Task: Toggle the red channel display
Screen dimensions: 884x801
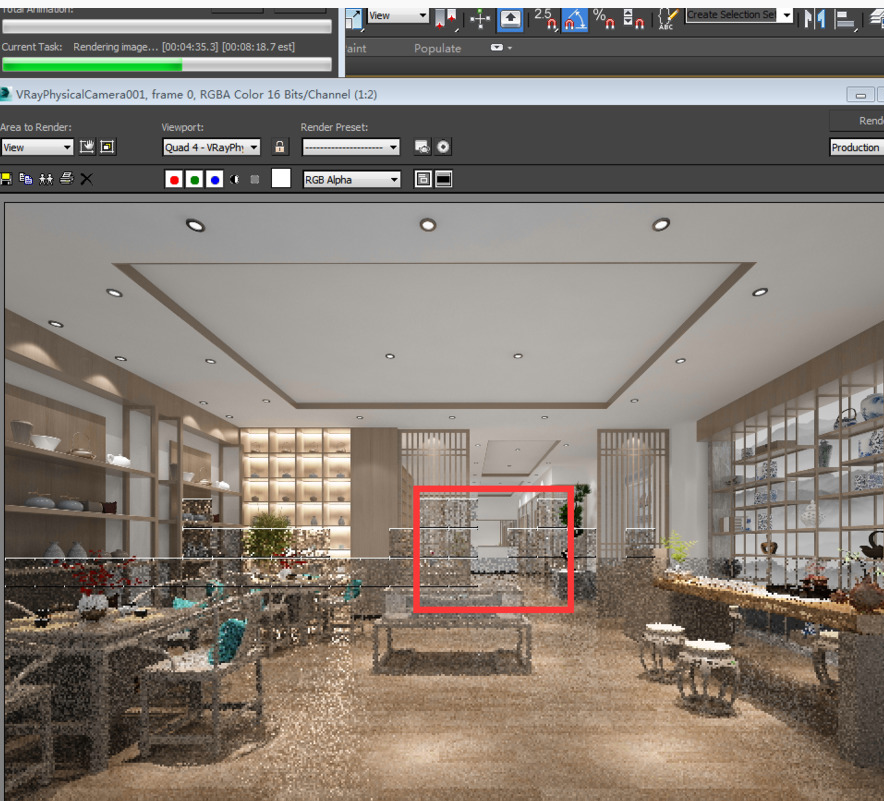Action: pos(174,179)
